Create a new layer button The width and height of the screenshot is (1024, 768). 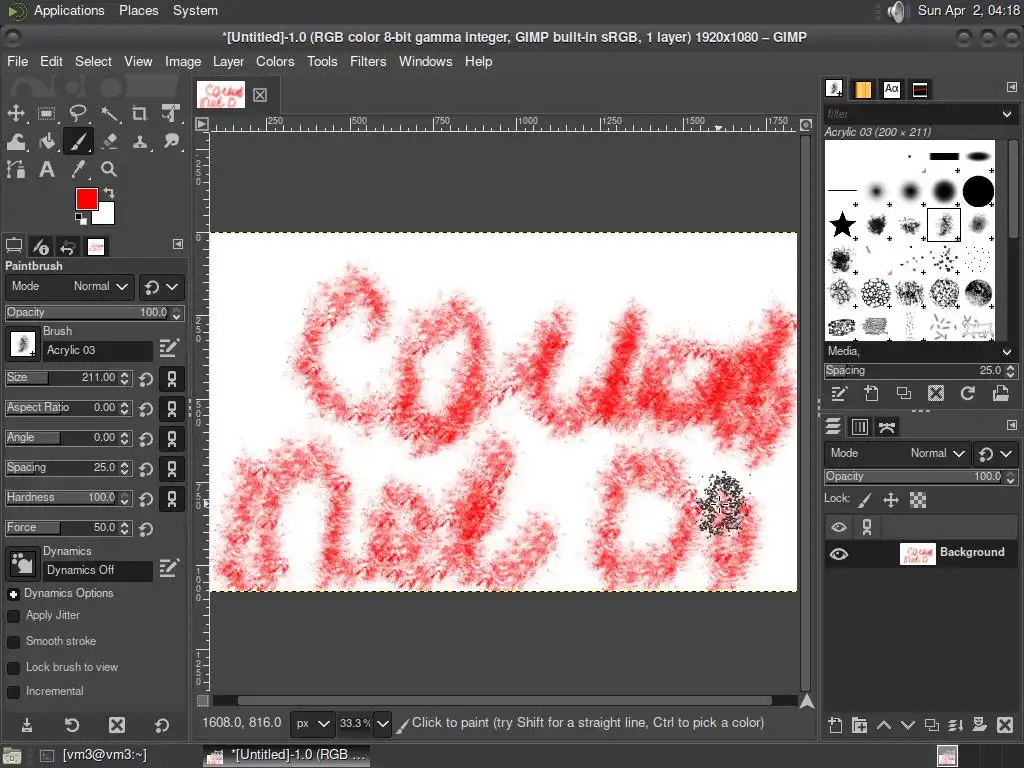tap(835, 725)
